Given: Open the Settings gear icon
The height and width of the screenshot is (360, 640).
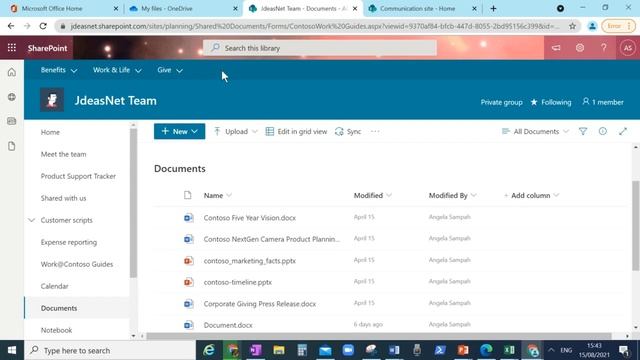Looking at the screenshot, I should tap(580, 48).
